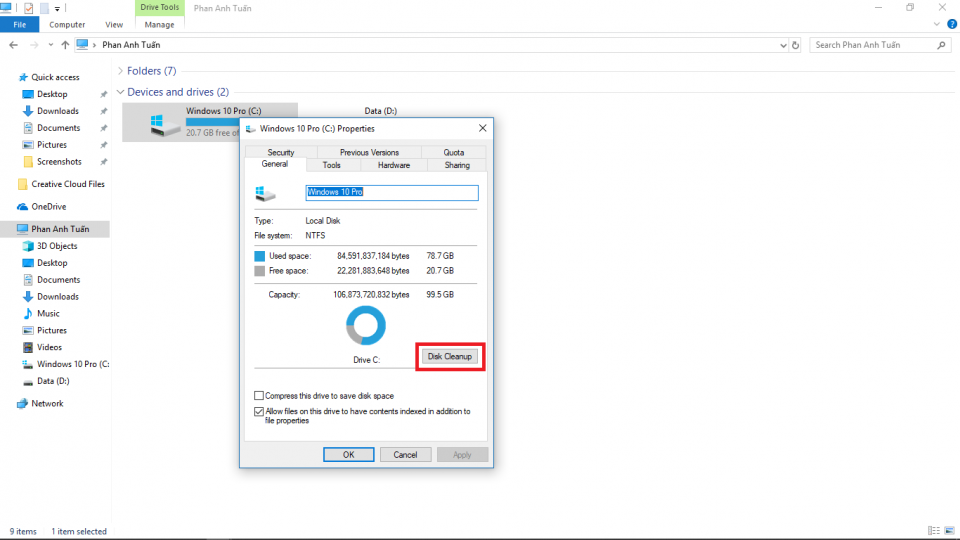
Task: Collapse the Devices and drives group
Action: click(121, 92)
